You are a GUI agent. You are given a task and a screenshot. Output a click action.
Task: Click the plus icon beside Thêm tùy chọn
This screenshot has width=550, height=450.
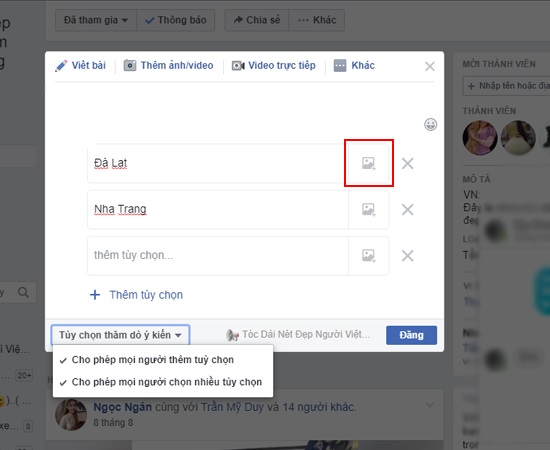95,295
